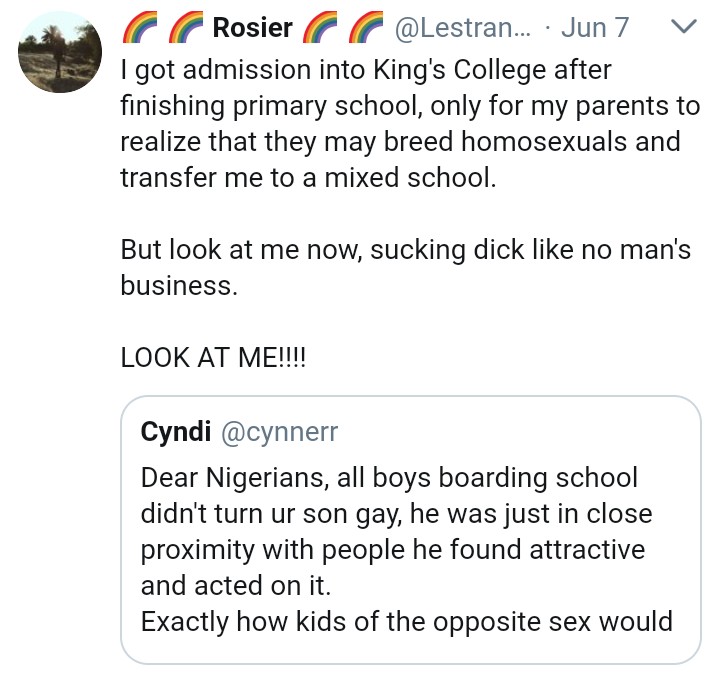Open the Rosier display name
The width and height of the screenshot is (720, 674).
(x=252, y=28)
